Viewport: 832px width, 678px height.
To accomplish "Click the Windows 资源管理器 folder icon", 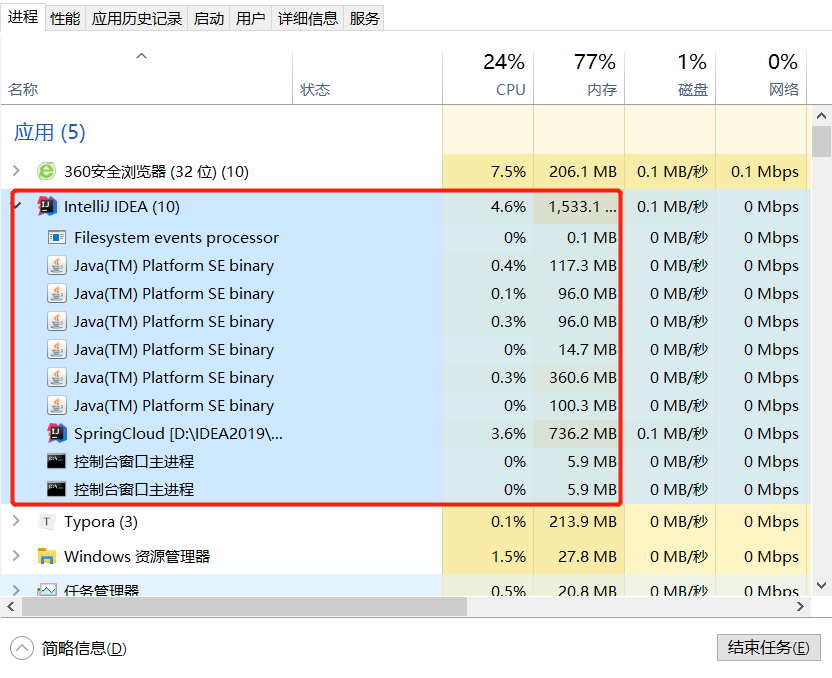I will pos(46,556).
